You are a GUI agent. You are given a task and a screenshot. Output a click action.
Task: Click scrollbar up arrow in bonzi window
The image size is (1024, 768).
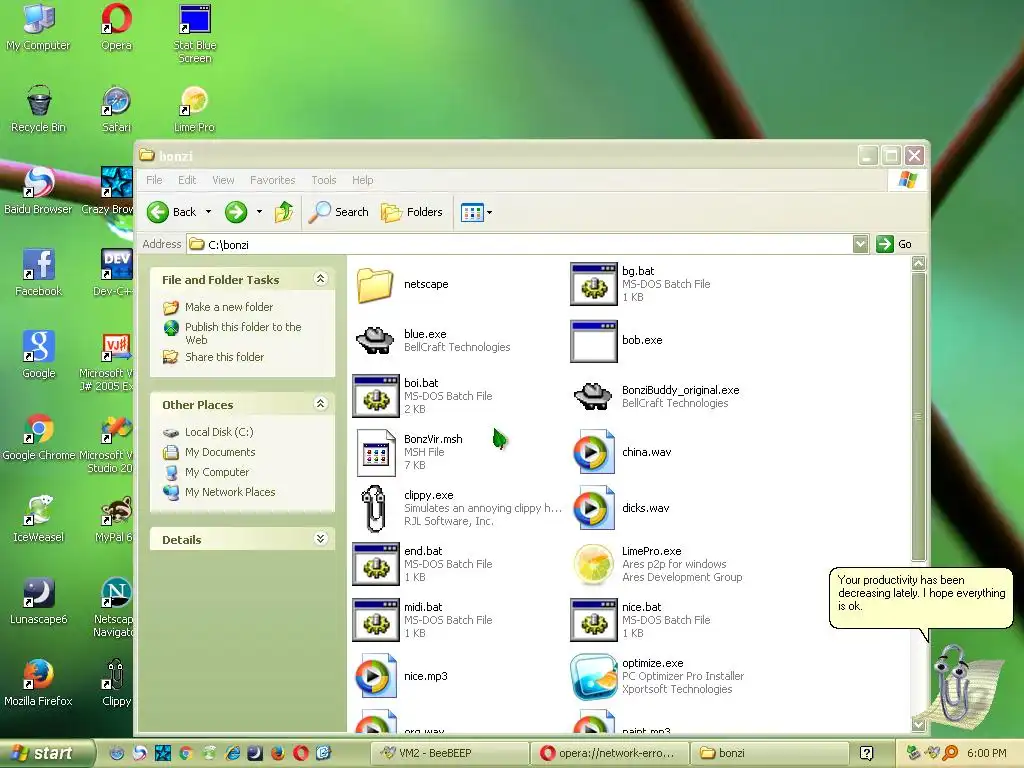[x=918, y=263]
